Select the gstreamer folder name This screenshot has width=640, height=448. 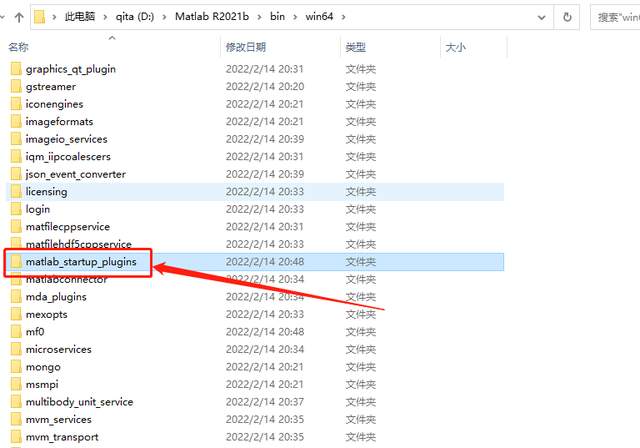pyautogui.click(x=51, y=87)
